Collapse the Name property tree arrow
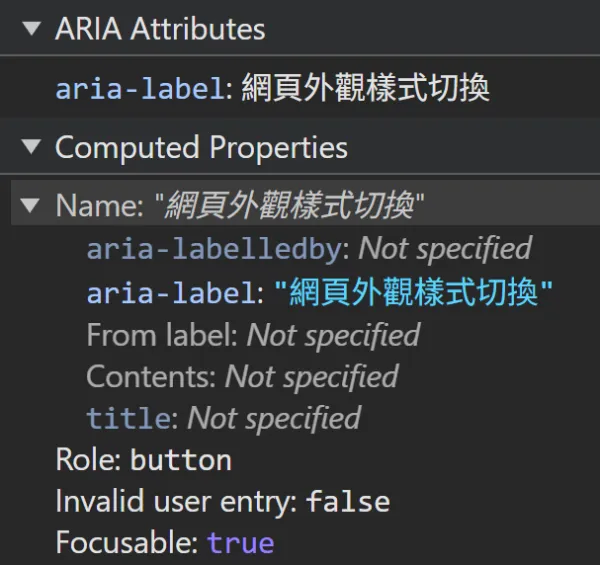 pos(33,206)
